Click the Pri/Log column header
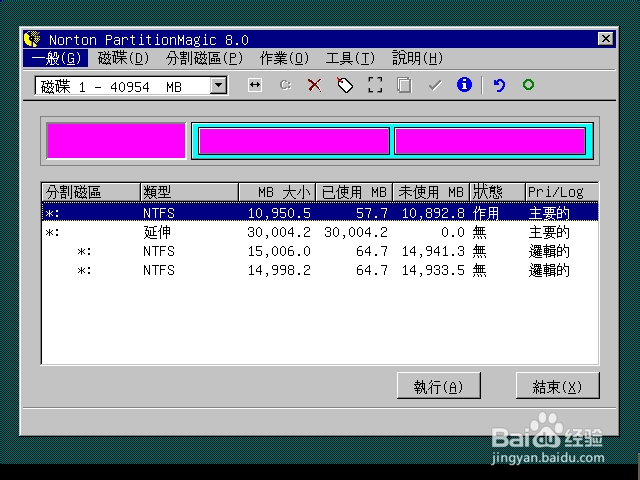The width and height of the screenshot is (640, 480). (x=562, y=192)
